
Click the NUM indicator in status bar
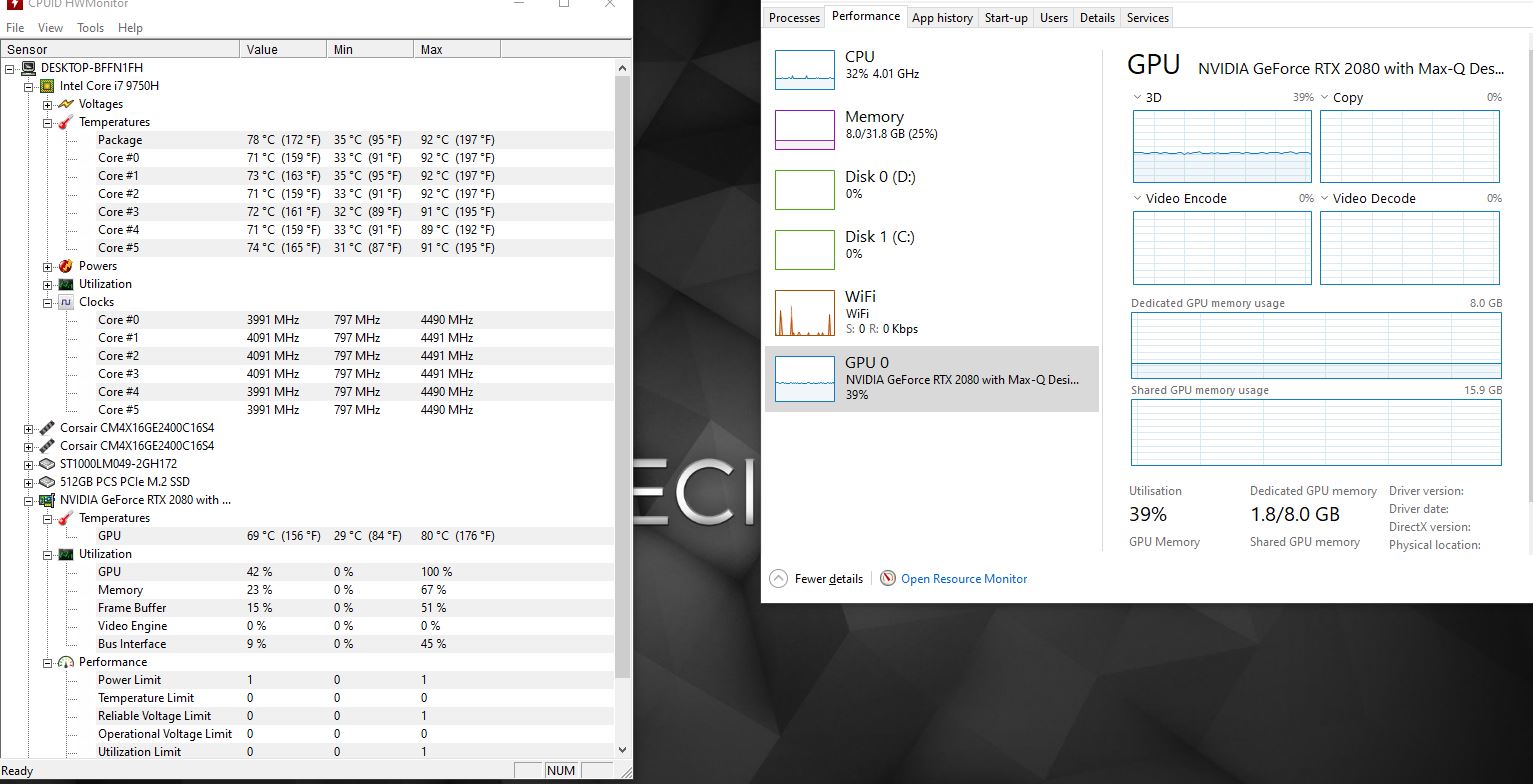561,770
